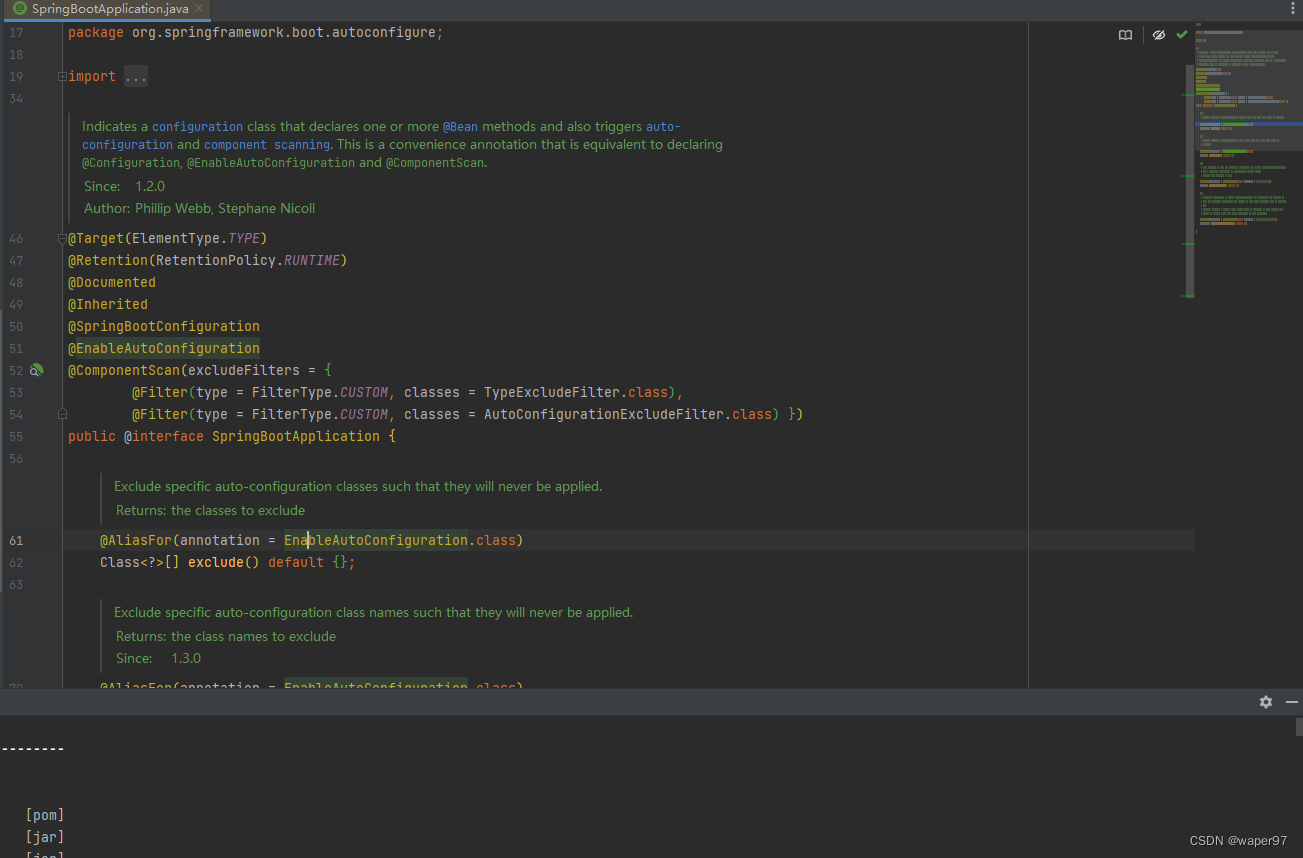
Task: Open '@EnableAutoConfiguration' reference in doc comment
Action: [x=270, y=163]
